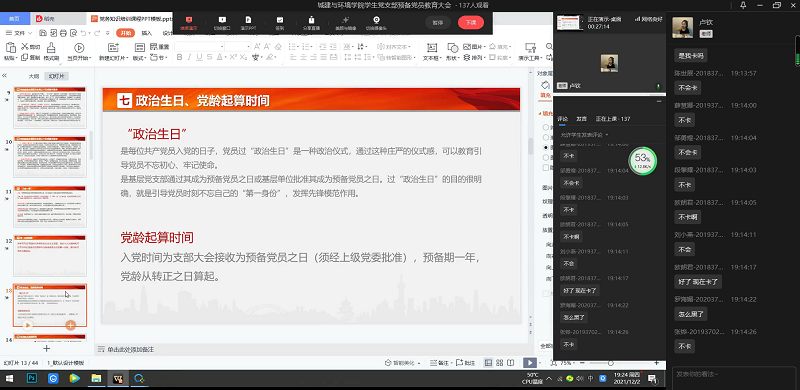Open the 允许学生发表评论 dropdown
Image resolution: width=800 pixels, height=390 pixels.
[x=585, y=135]
